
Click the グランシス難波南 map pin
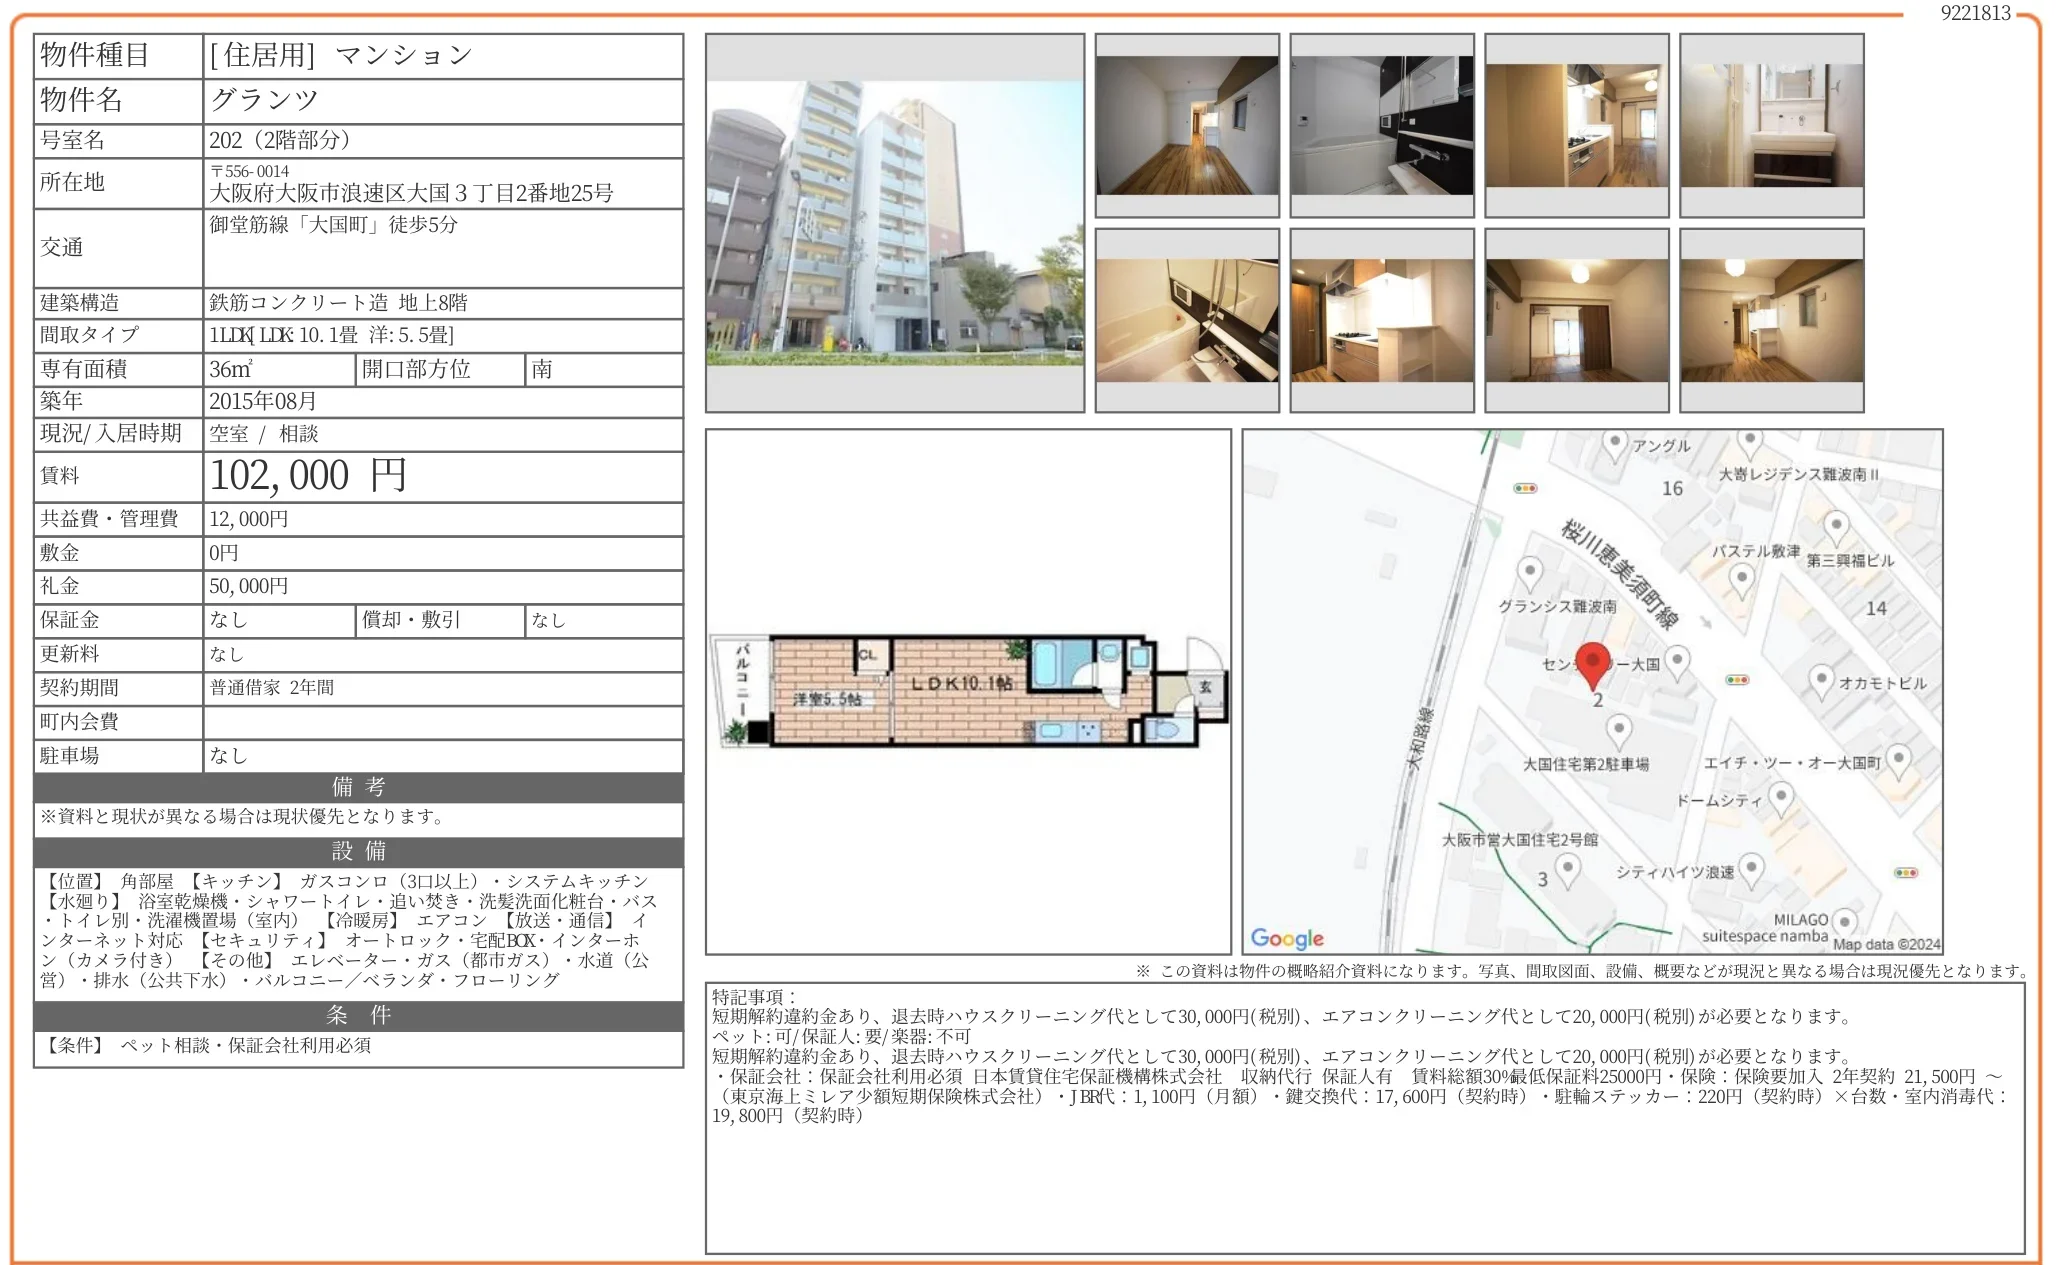[1529, 573]
